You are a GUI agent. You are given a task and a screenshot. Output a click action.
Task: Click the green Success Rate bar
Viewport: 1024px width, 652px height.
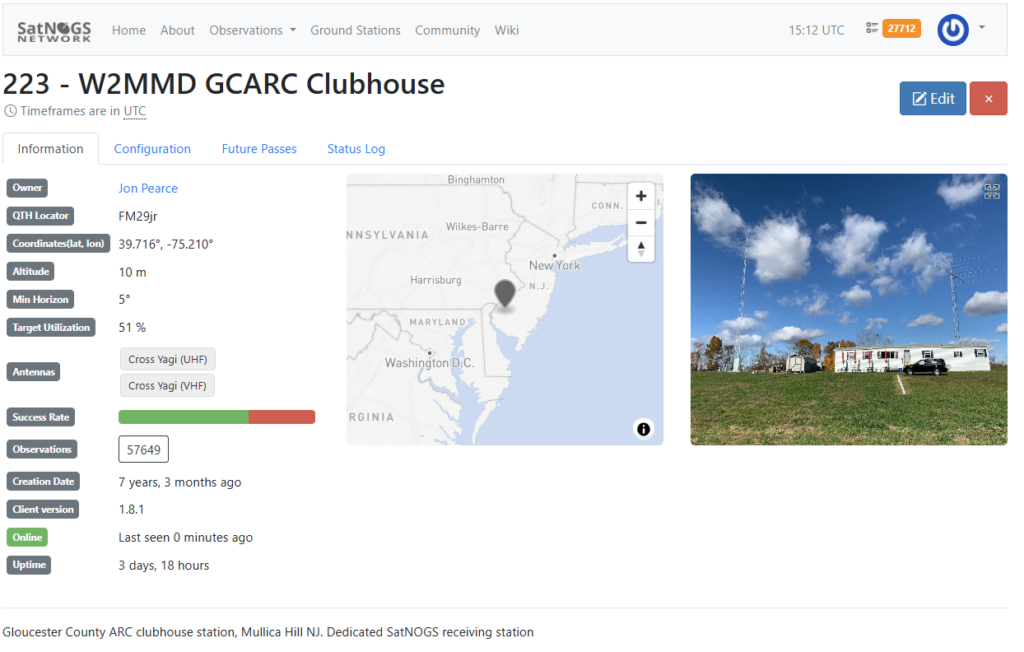pyautogui.click(x=183, y=417)
